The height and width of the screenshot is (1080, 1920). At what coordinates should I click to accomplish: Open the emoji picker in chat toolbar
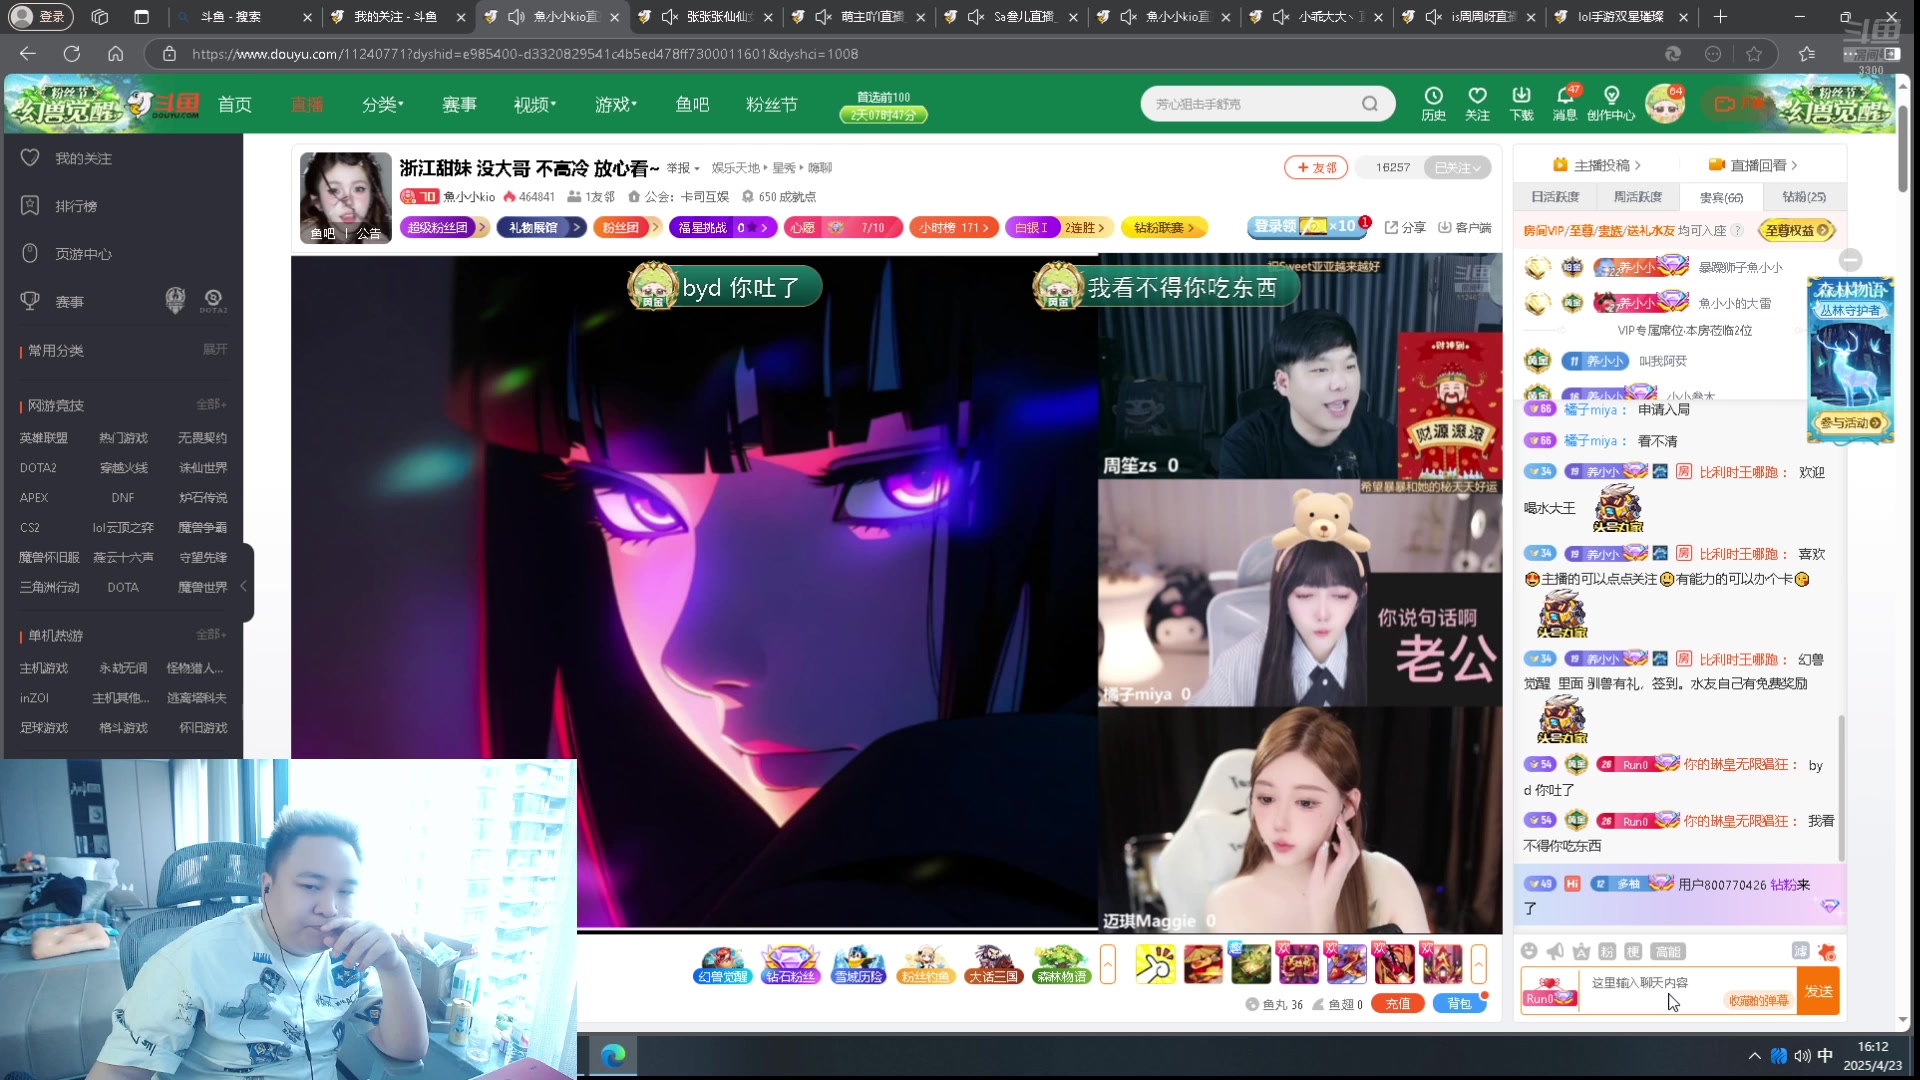click(1529, 951)
